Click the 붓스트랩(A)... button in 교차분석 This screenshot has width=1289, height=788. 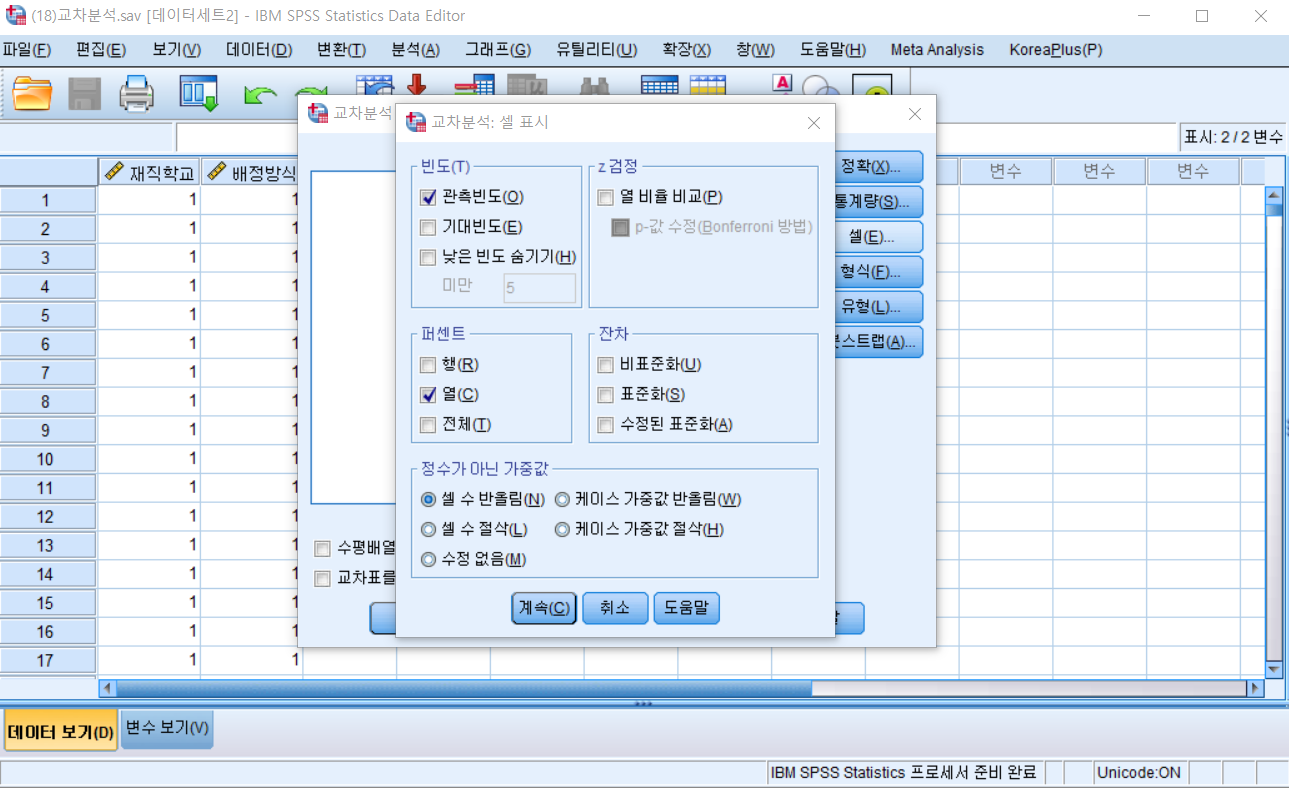point(877,342)
